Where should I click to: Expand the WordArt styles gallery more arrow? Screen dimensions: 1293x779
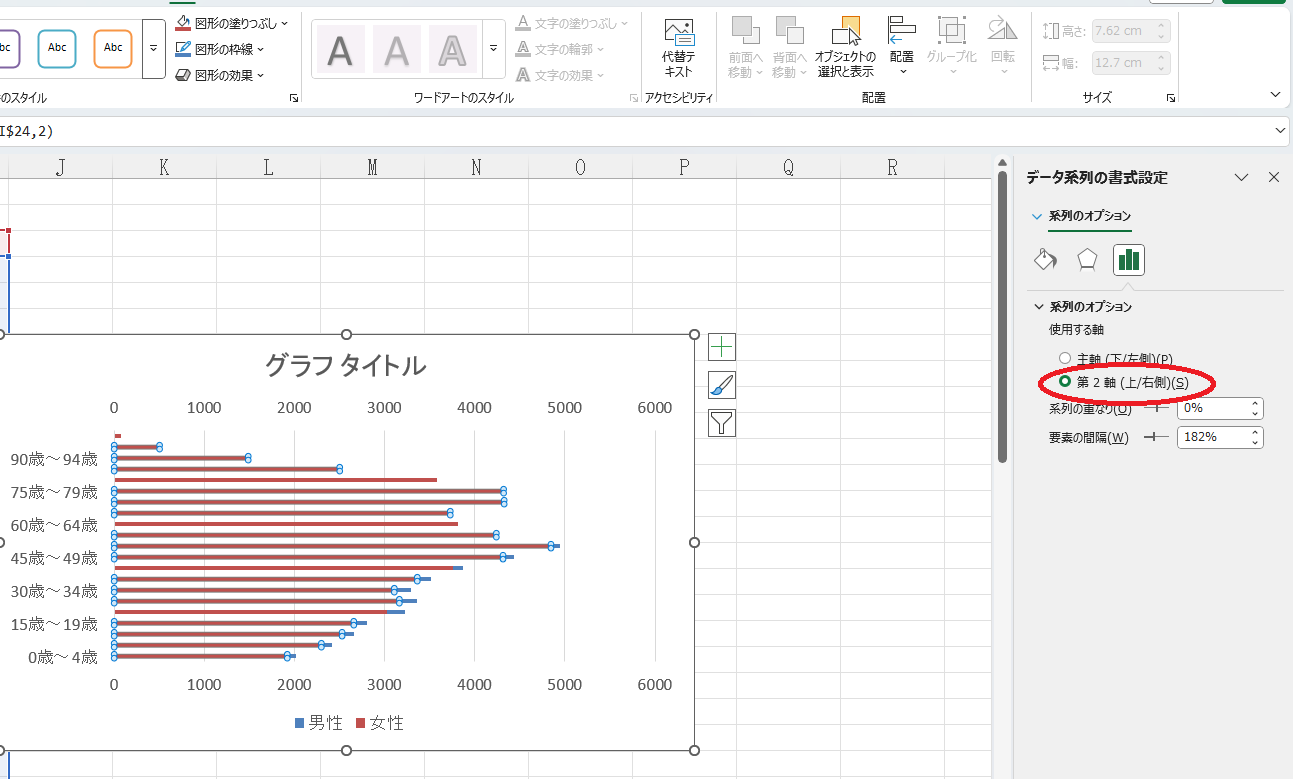pos(494,48)
